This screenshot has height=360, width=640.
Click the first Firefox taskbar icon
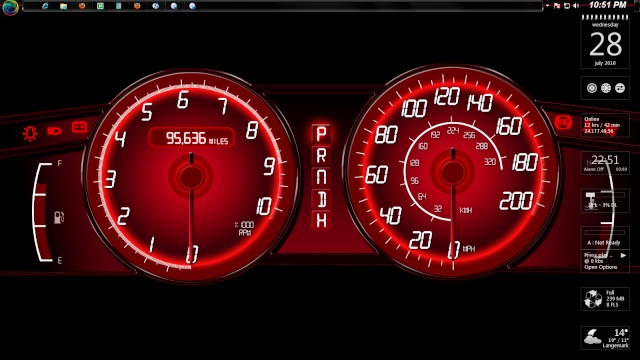tap(82, 6)
